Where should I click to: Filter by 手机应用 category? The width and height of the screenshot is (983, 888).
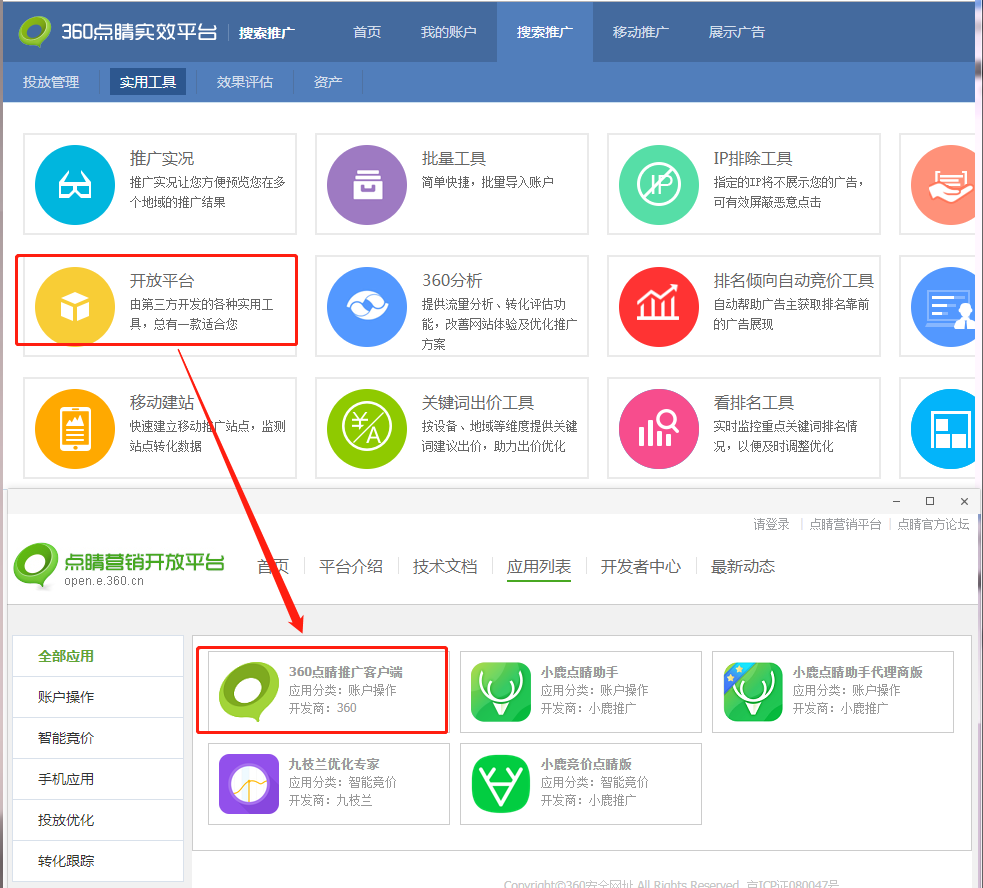(98, 779)
